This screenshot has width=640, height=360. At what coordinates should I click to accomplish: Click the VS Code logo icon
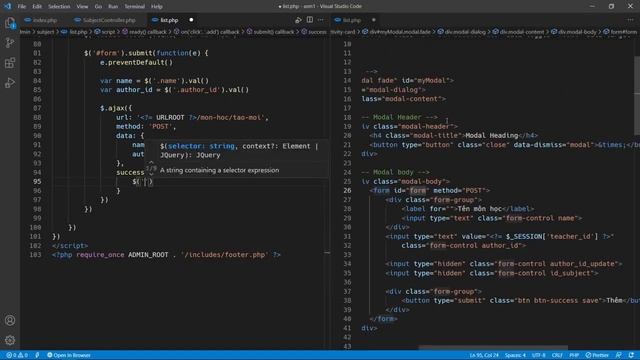tap(7, 6)
